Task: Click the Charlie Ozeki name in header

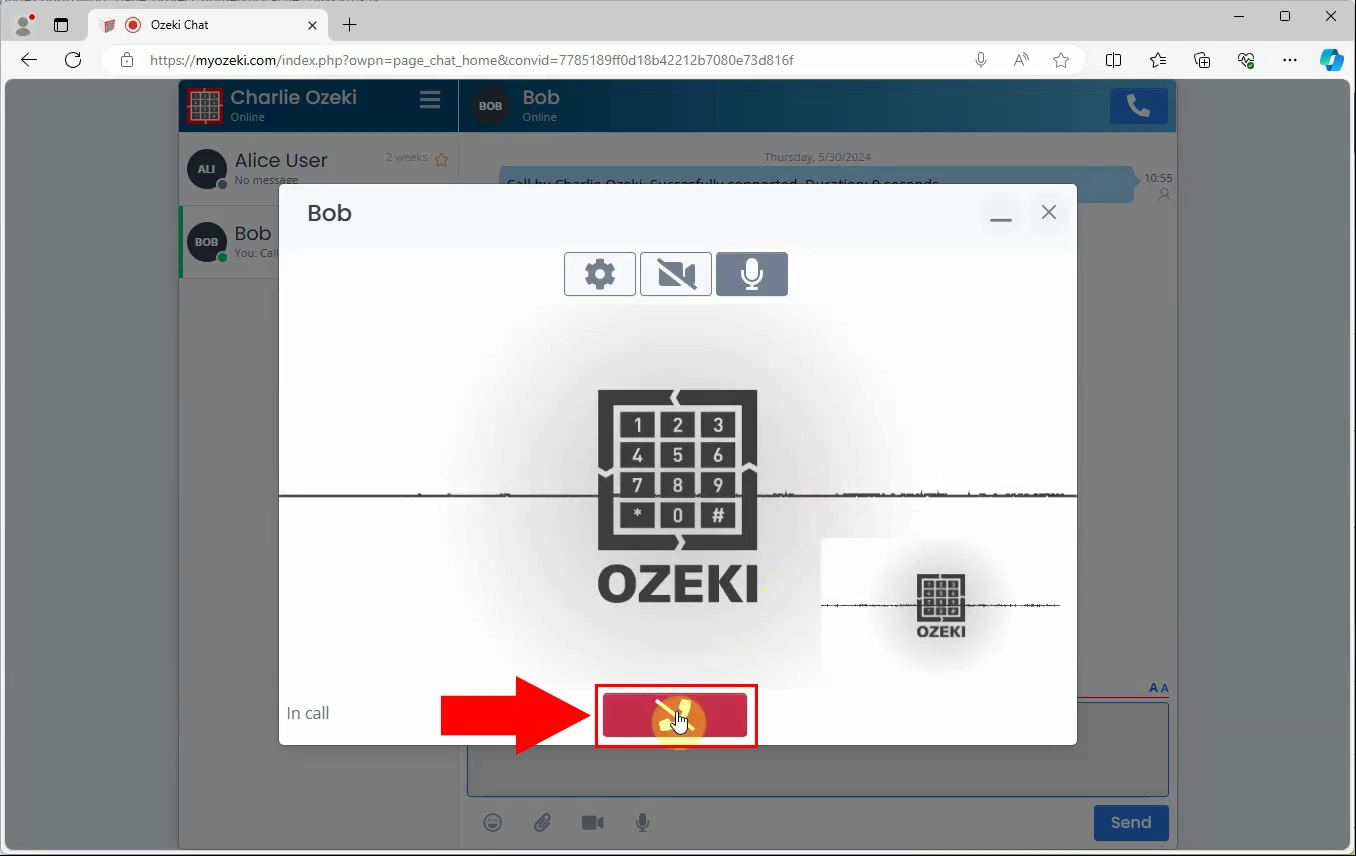Action: coord(294,97)
